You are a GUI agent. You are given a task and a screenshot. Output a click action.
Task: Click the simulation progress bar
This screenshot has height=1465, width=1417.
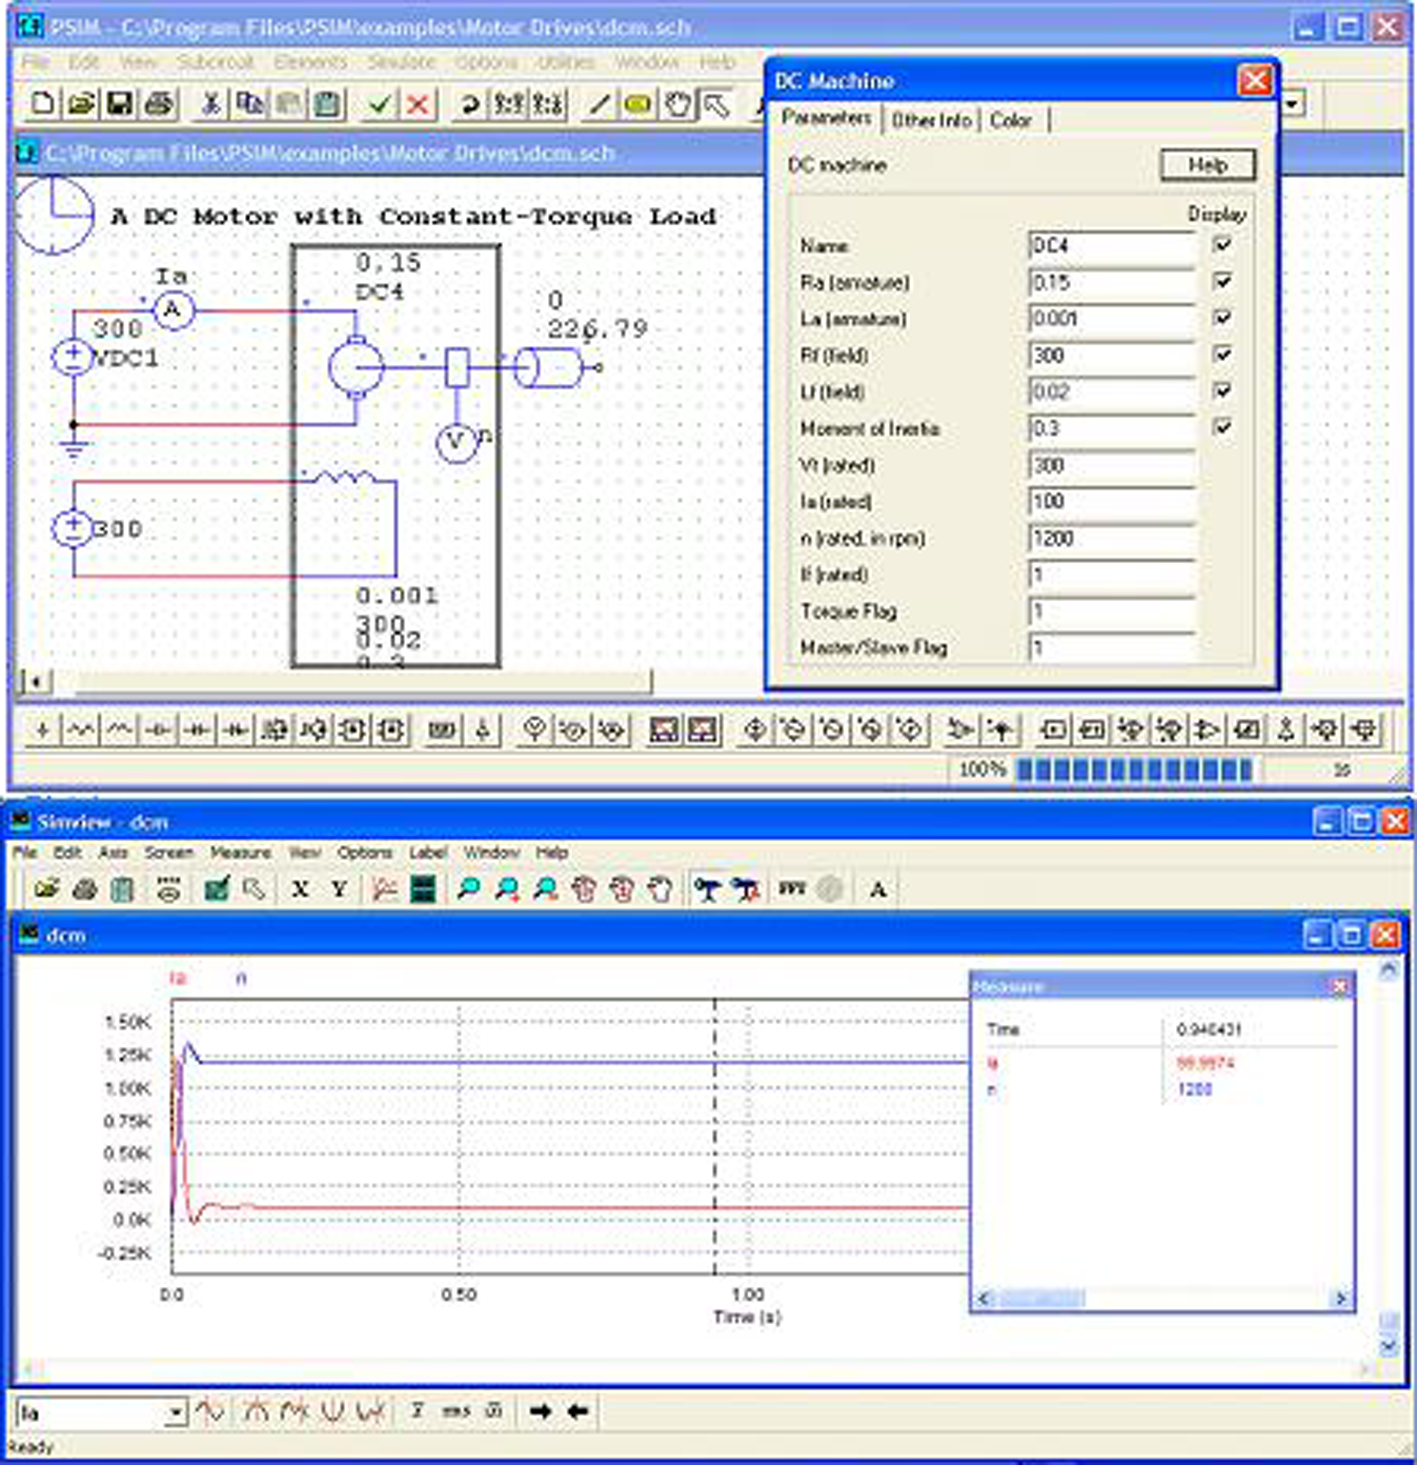click(x=1133, y=769)
